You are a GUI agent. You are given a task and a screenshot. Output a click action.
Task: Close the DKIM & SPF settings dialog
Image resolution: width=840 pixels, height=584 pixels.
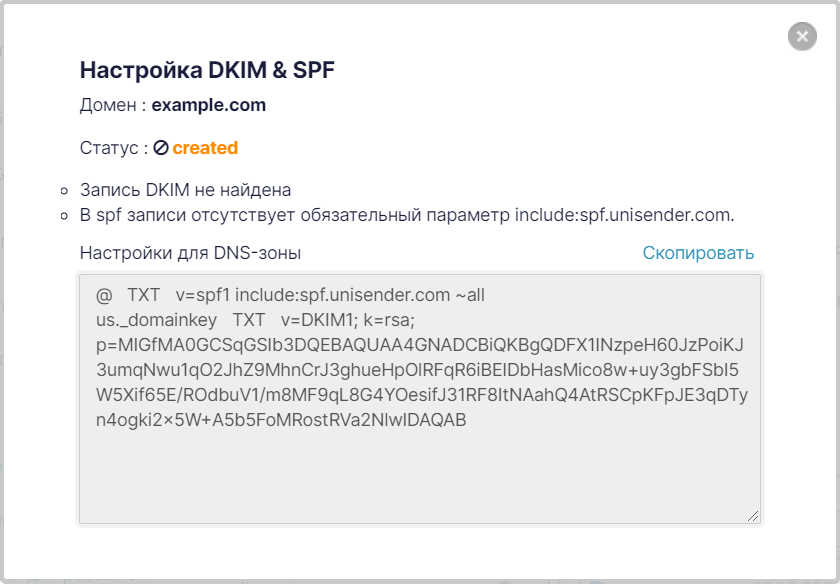pos(802,36)
